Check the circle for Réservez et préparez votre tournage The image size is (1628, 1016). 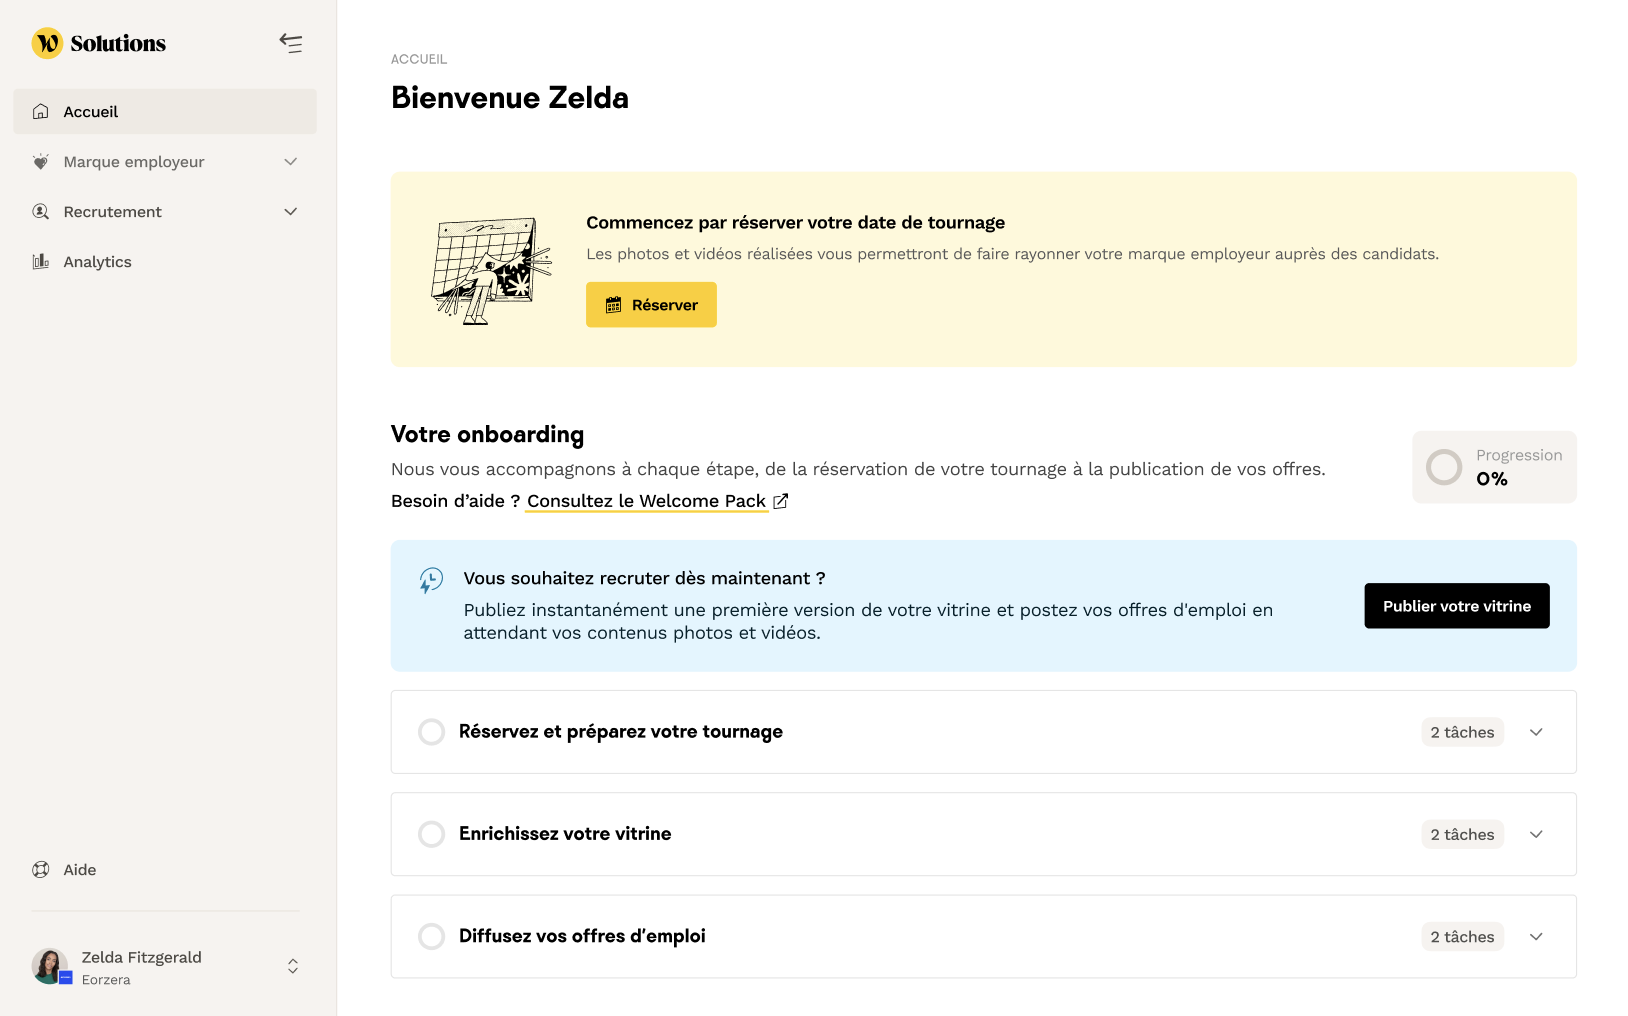click(x=432, y=732)
